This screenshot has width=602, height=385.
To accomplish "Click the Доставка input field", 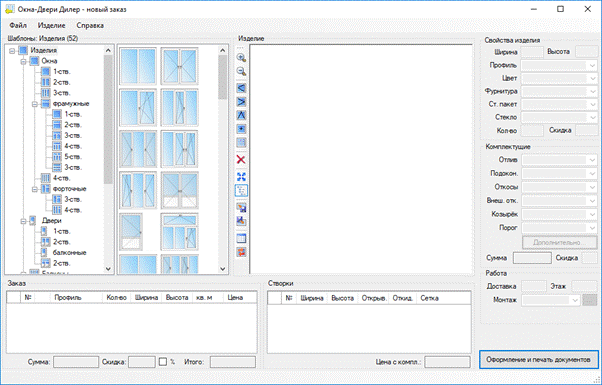I will click(x=534, y=286).
